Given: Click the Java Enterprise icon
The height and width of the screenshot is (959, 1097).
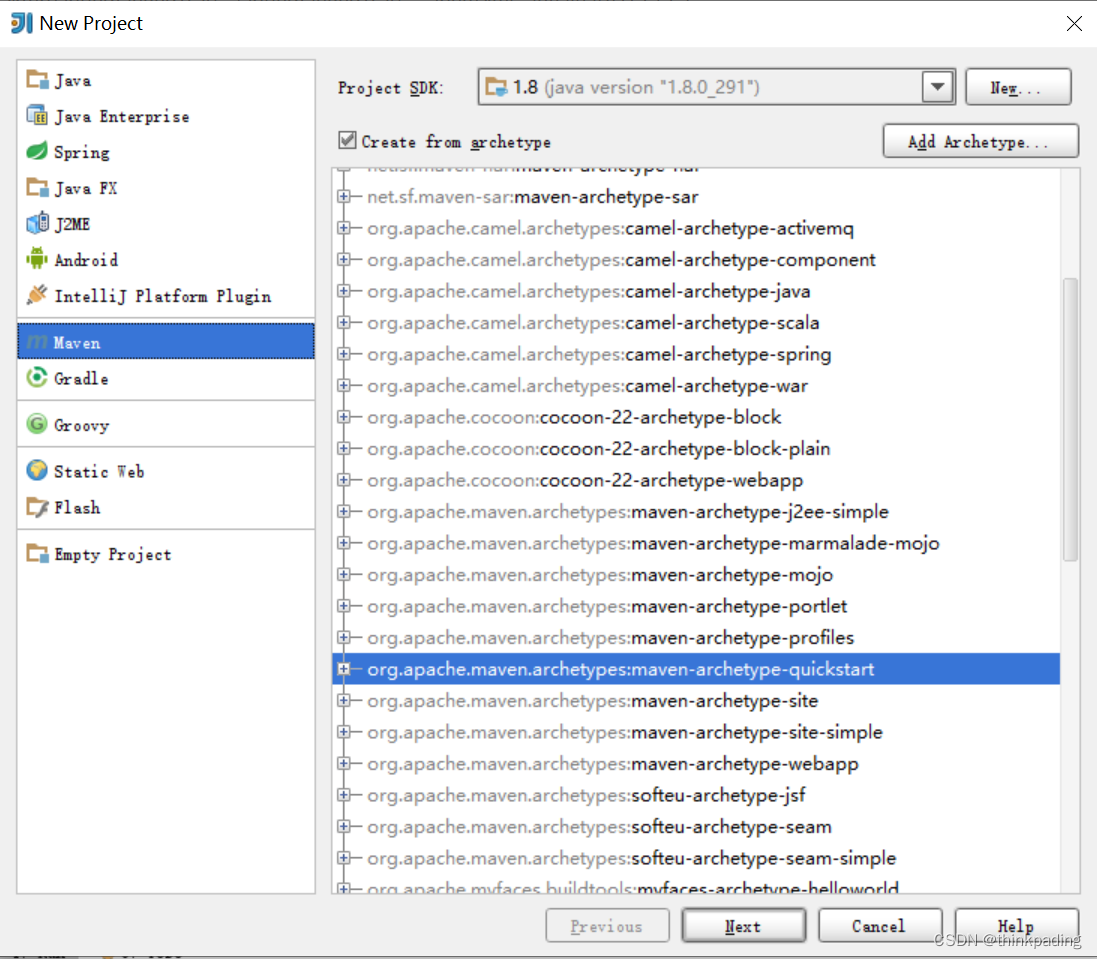Looking at the screenshot, I should pos(37,115).
